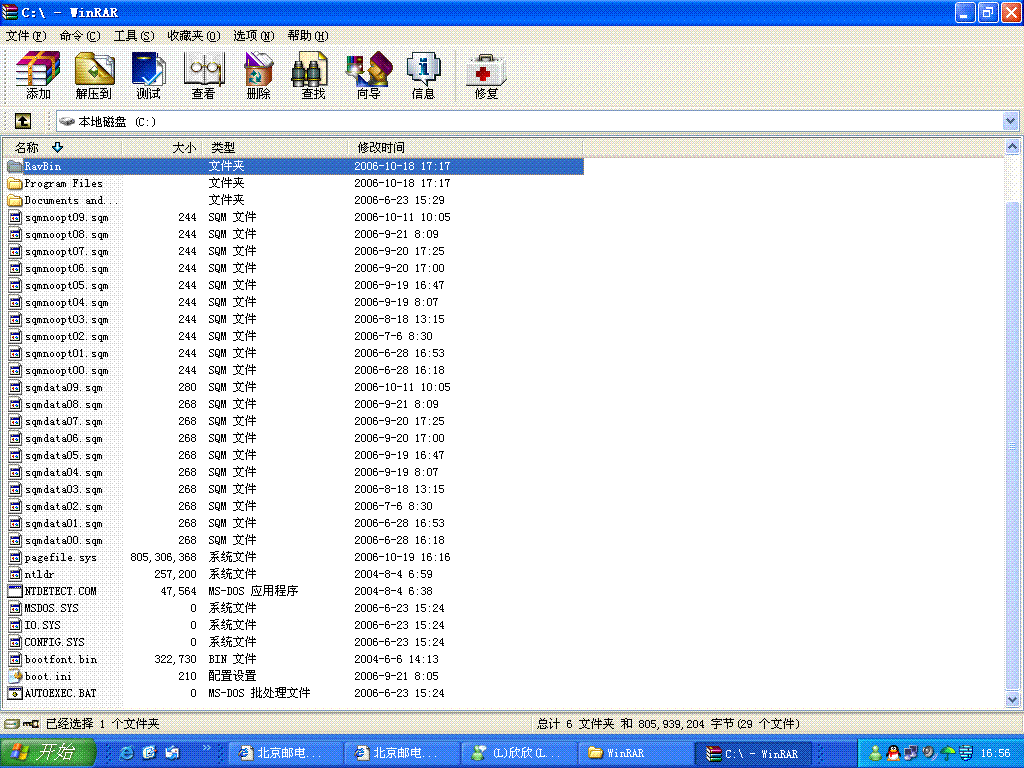Click the QQ penguin tray icon
Image resolution: width=1024 pixels, height=768 pixels.
click(x=892, y=753)
